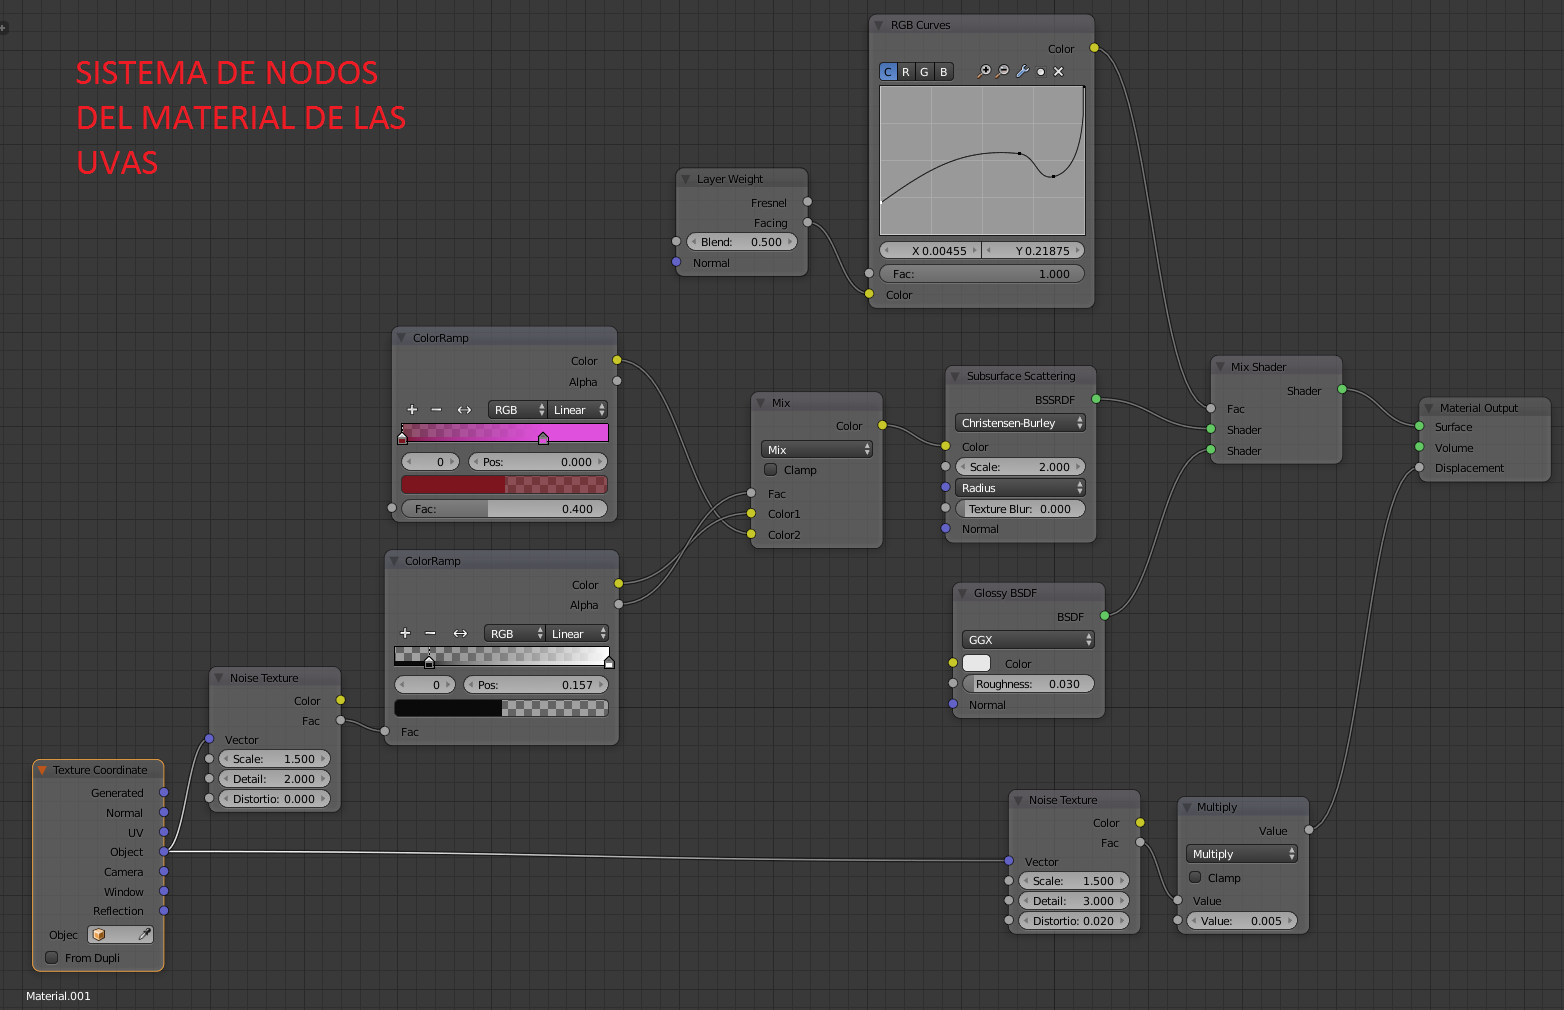Image resolution: width=1564 pixels, height=1010 pixels.
Task: Collapse the Layer Weight node via its triangle
Action: (686, 180)
